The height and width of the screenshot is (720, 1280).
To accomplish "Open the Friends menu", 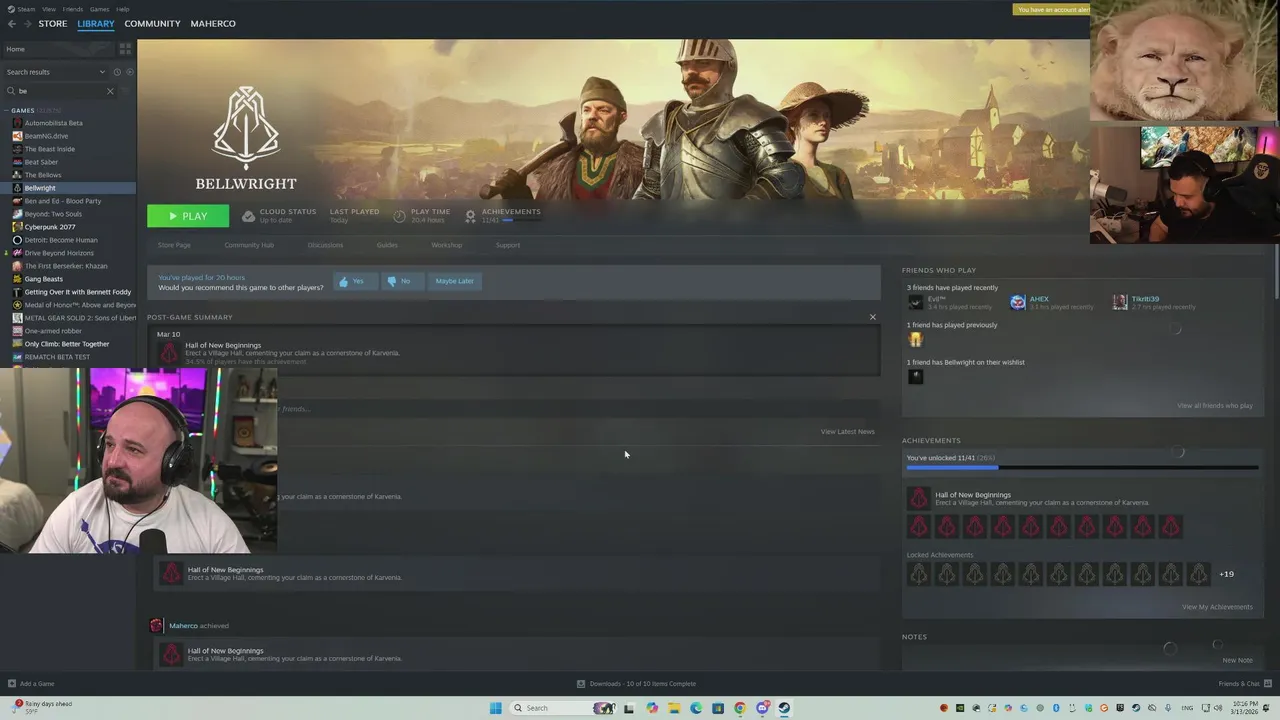I will (73, 9).
